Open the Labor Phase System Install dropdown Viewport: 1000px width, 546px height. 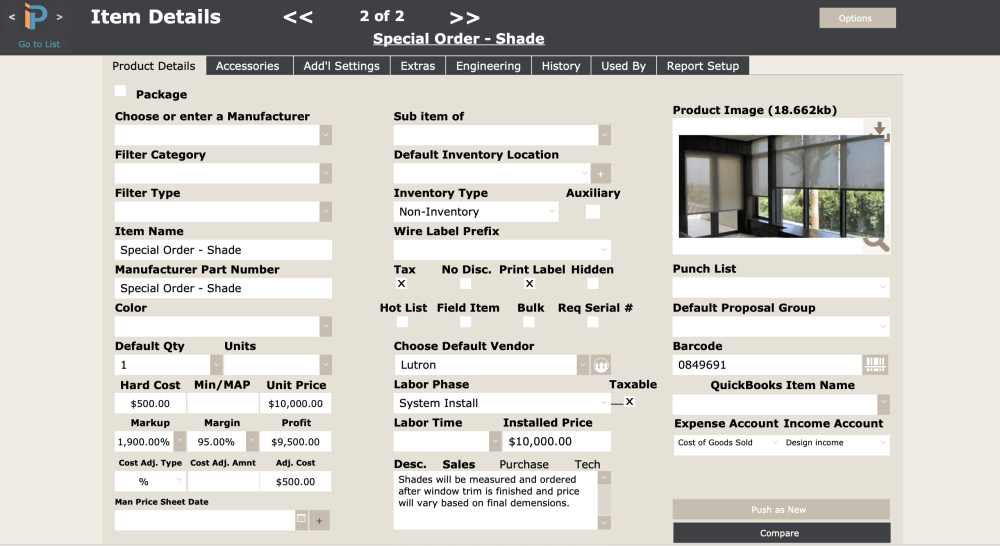502,403
